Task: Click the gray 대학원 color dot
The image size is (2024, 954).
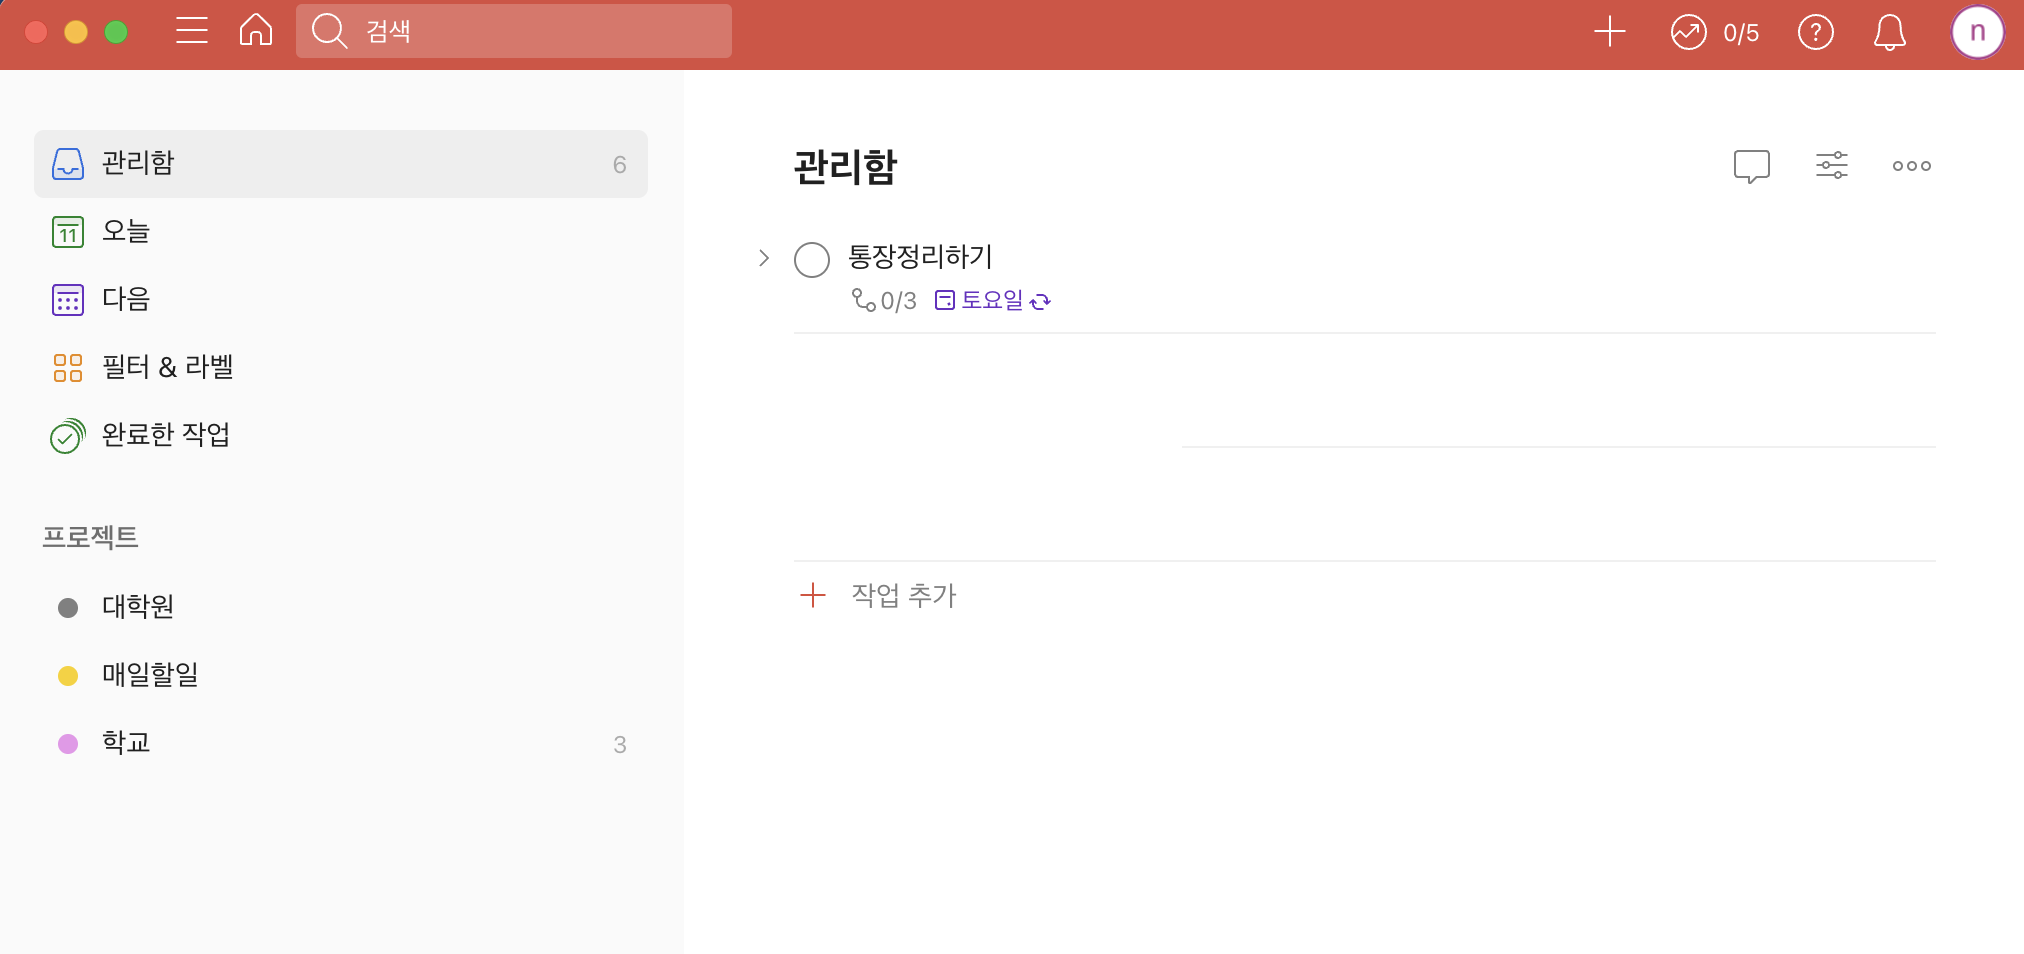Action: 68,608
